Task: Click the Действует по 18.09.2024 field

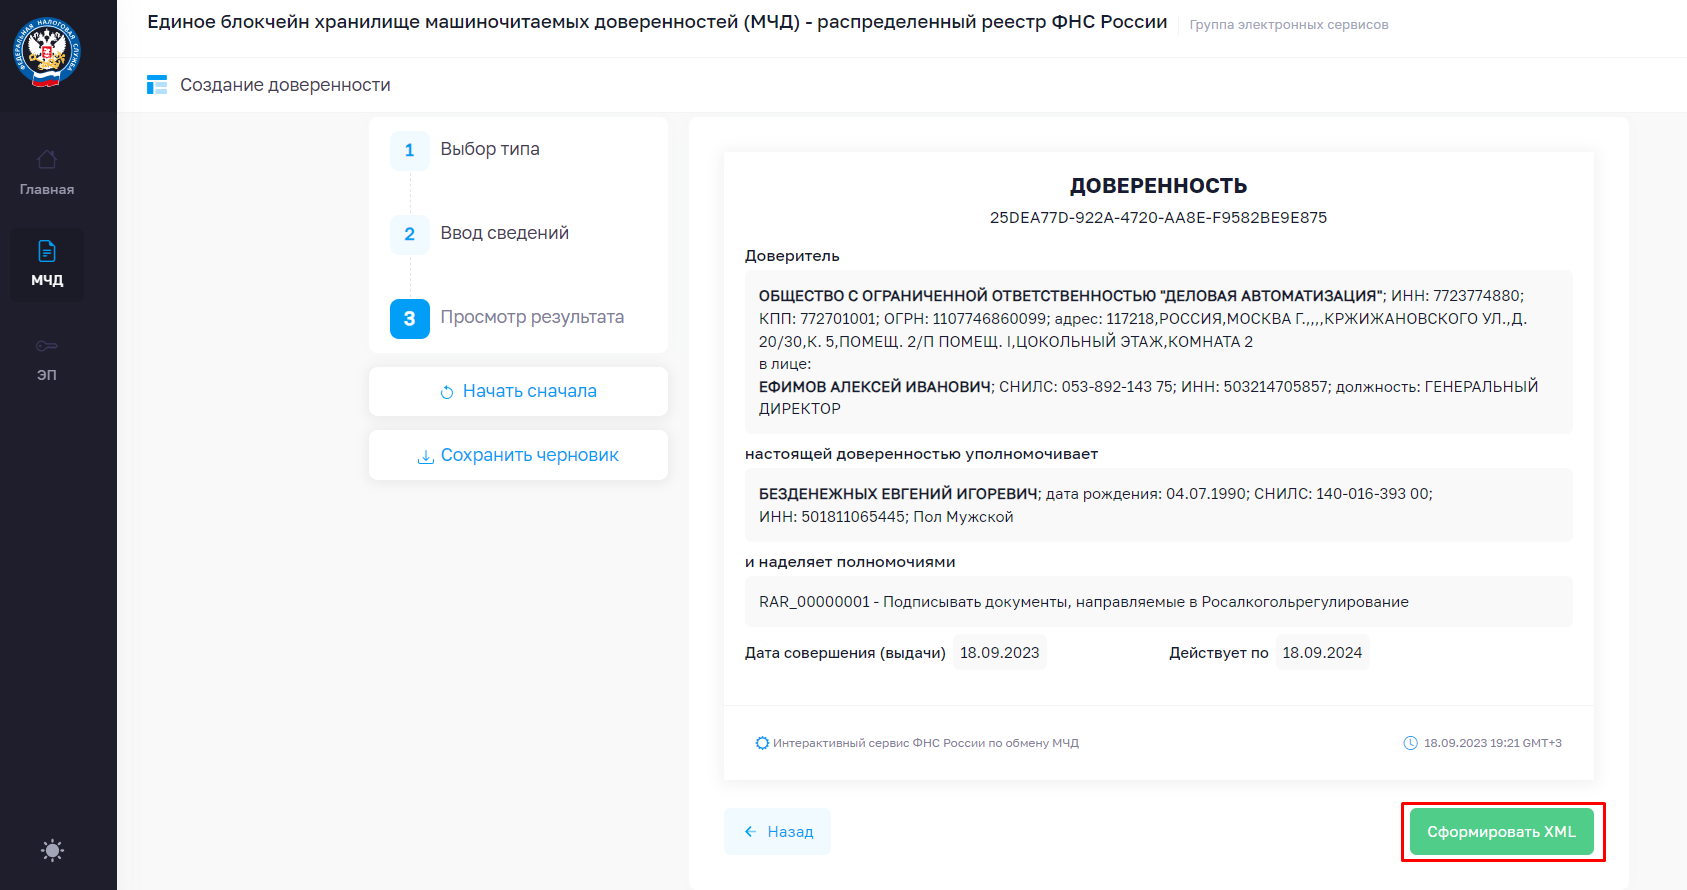Action: [x=1322, y=653]
